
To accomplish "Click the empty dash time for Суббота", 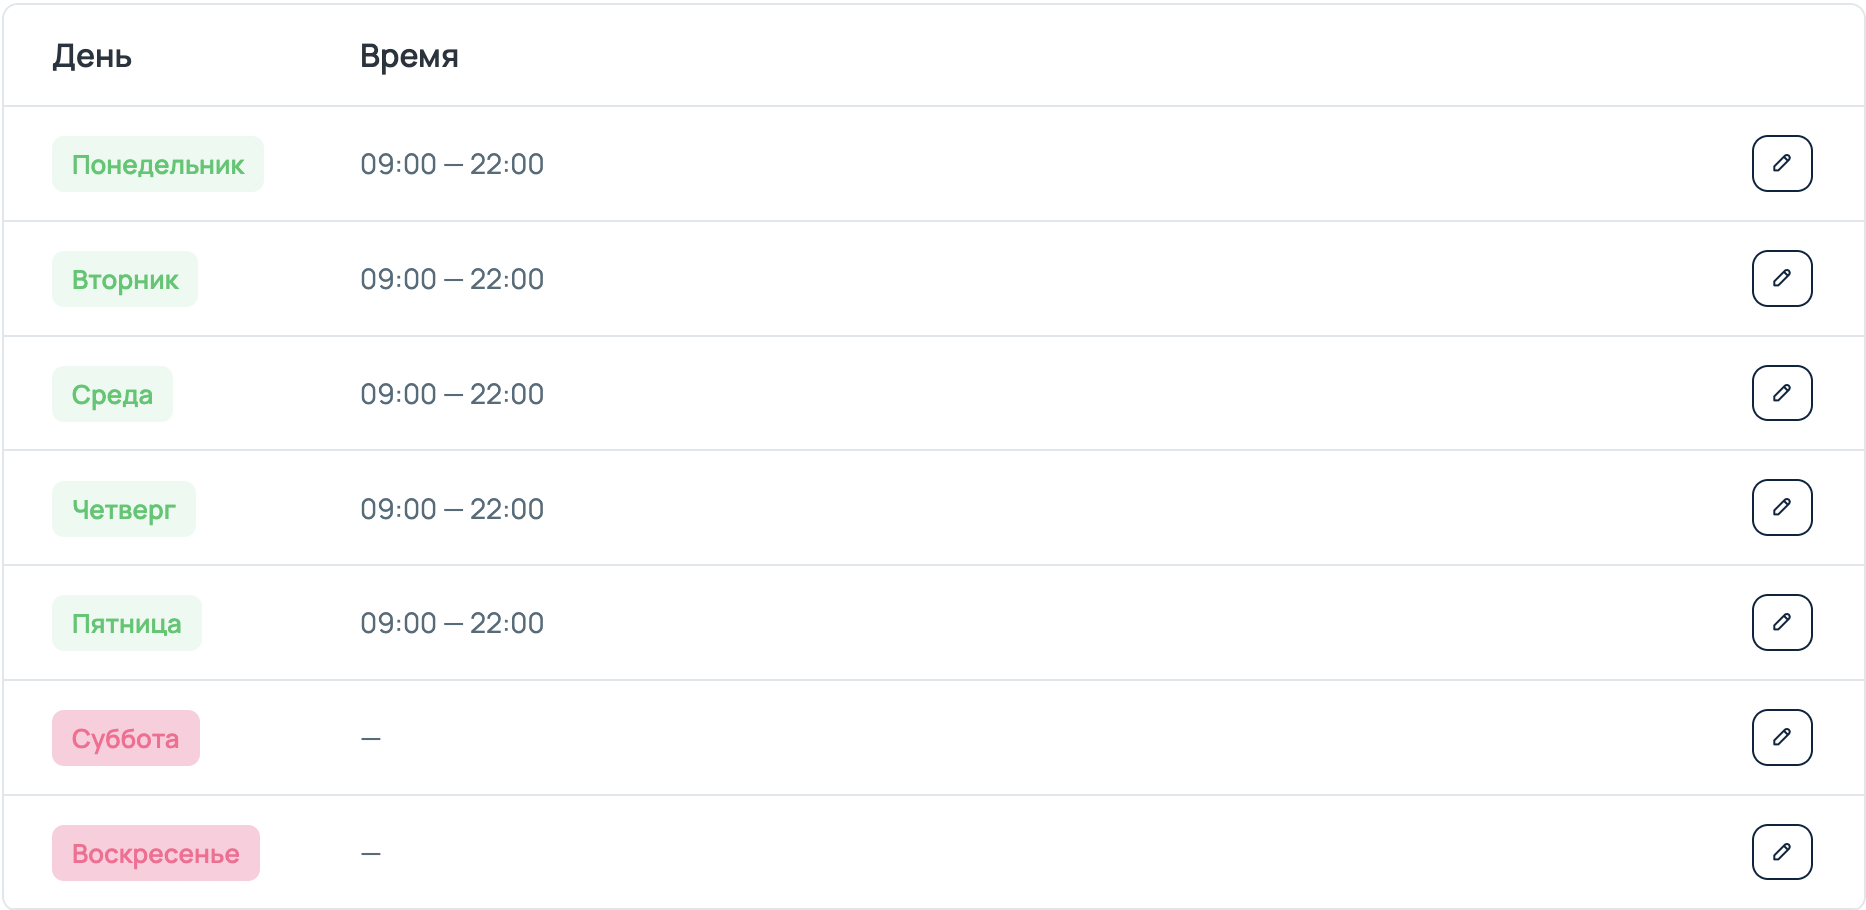I will coord(371,738).
